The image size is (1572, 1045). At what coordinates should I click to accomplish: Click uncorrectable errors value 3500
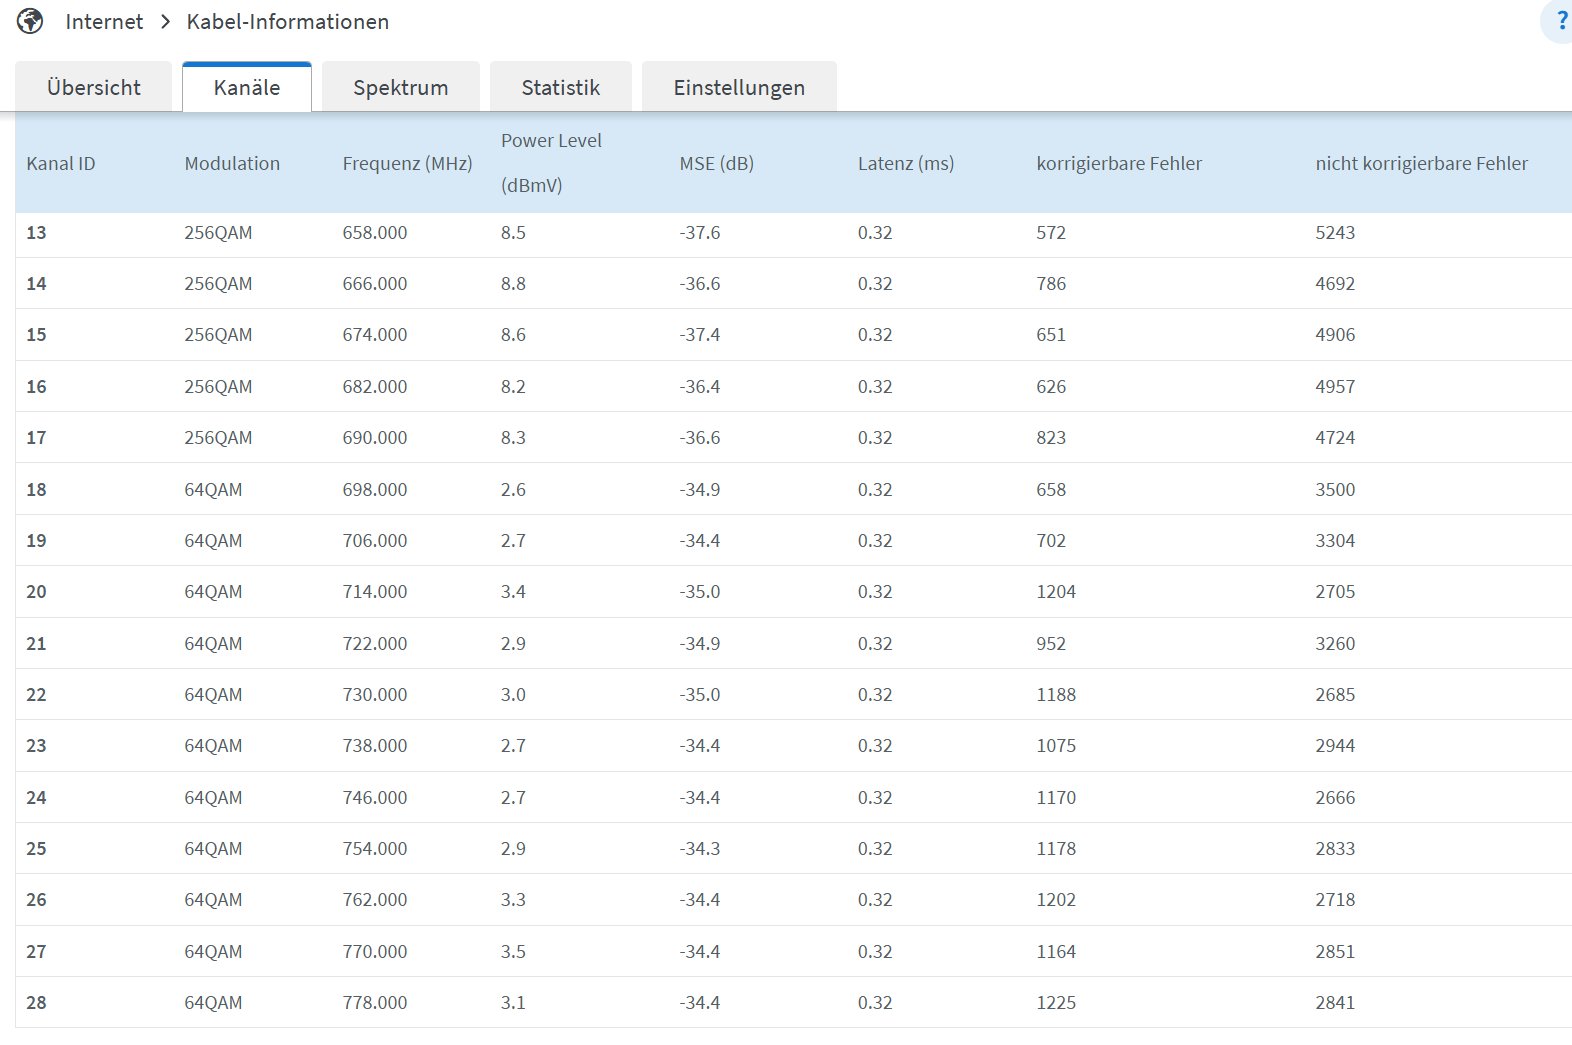click(x=1335, y=490)
